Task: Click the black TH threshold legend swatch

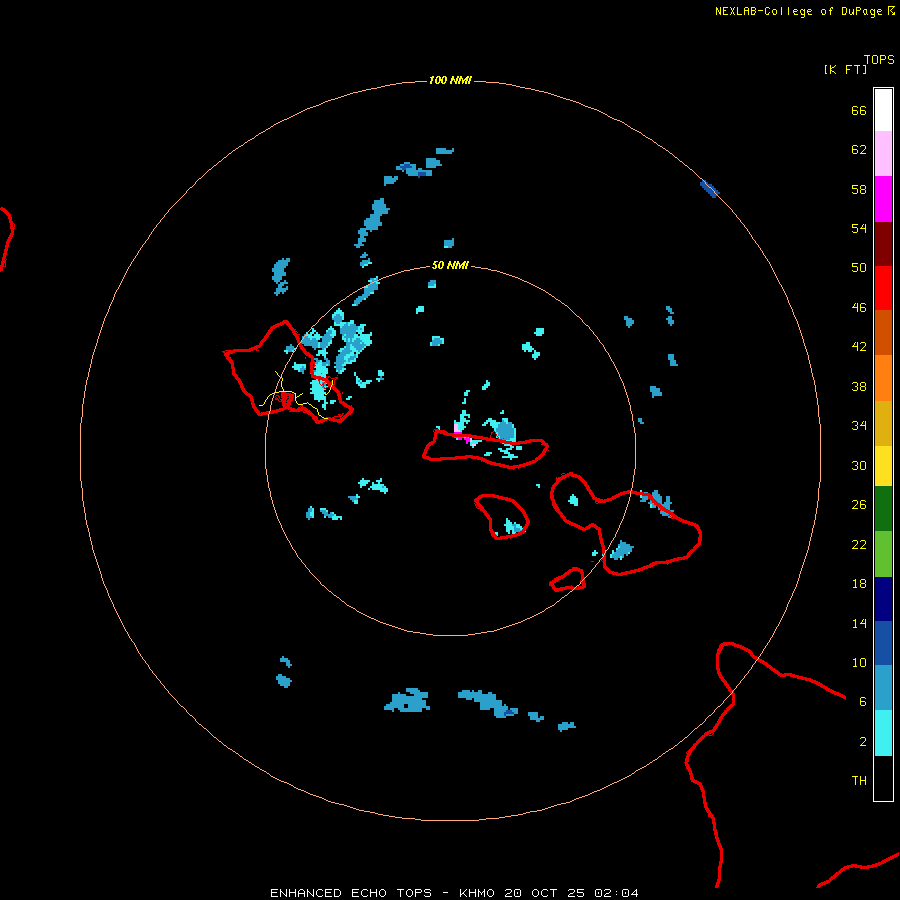Action: tap(883, 778)
